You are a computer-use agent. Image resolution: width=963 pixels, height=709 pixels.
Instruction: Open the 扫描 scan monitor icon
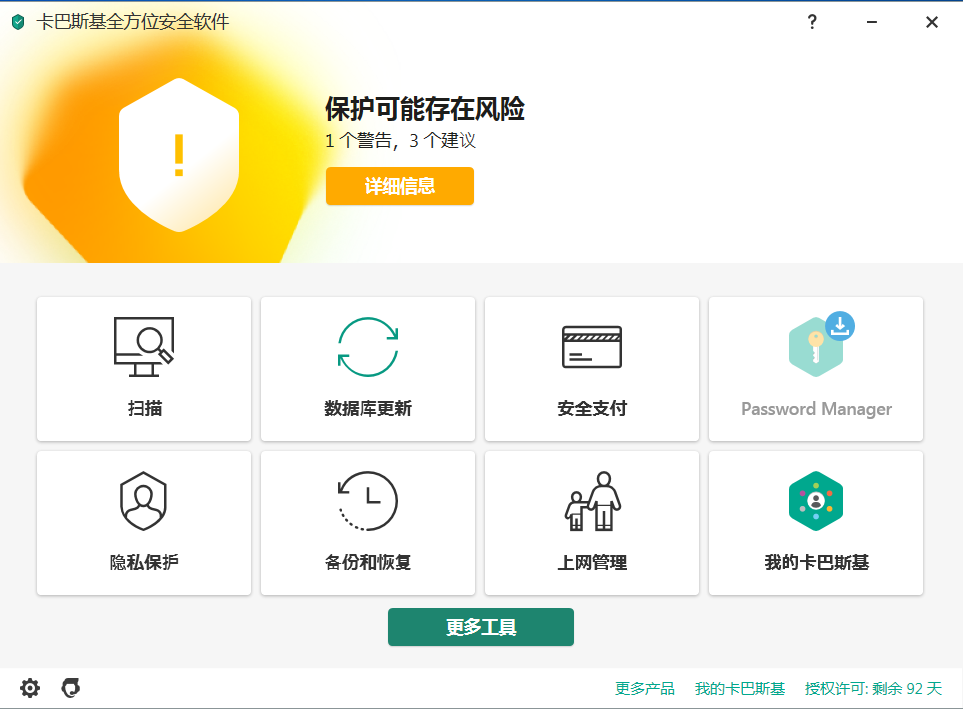[144, 347]
